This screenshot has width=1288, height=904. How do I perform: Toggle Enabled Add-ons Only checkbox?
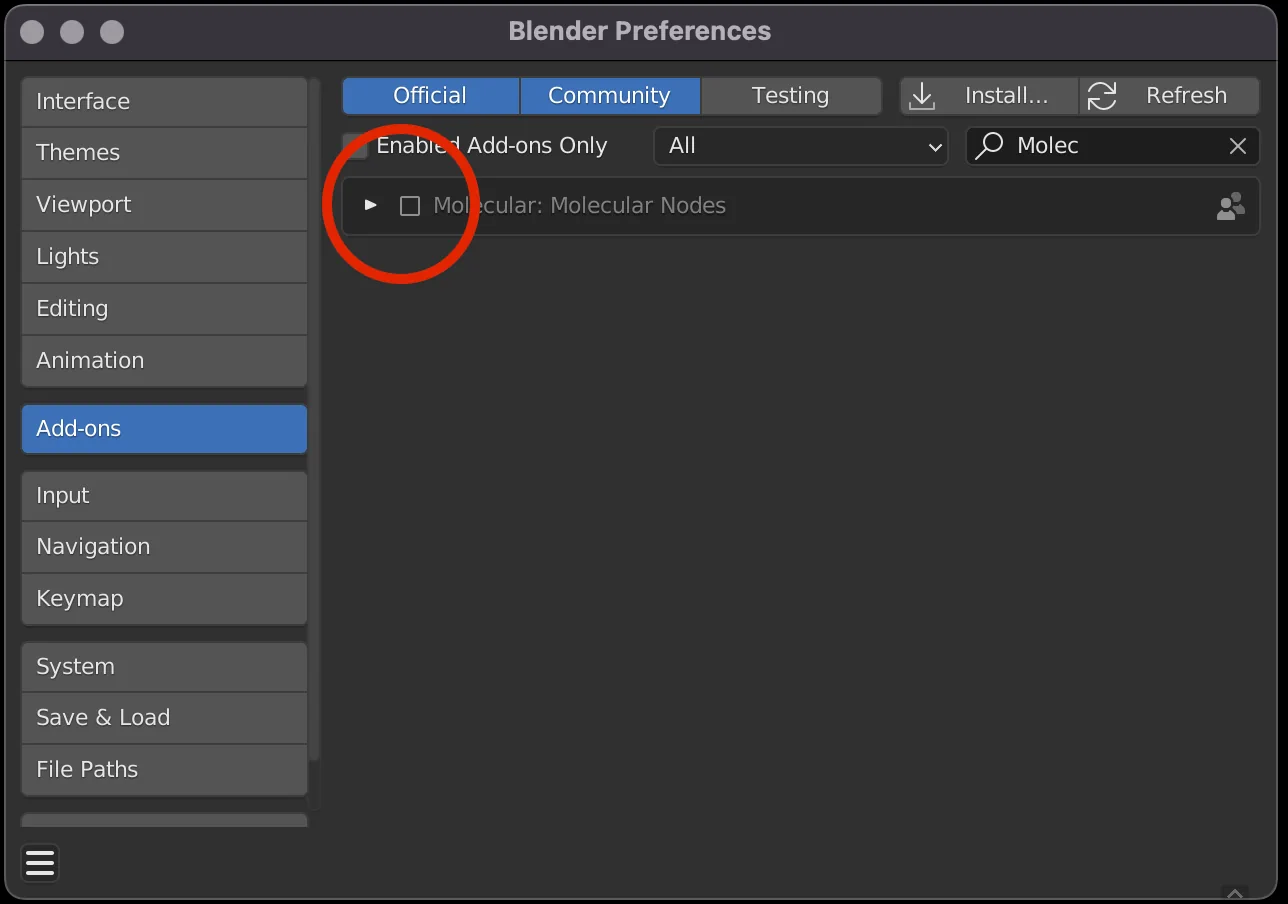(354, 146)
